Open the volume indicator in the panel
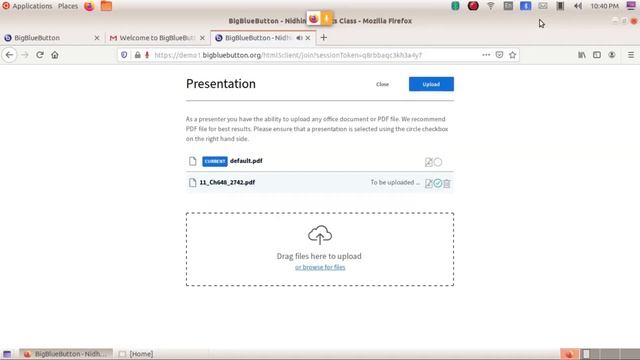 pyautogui.click(x=578, y=6)
